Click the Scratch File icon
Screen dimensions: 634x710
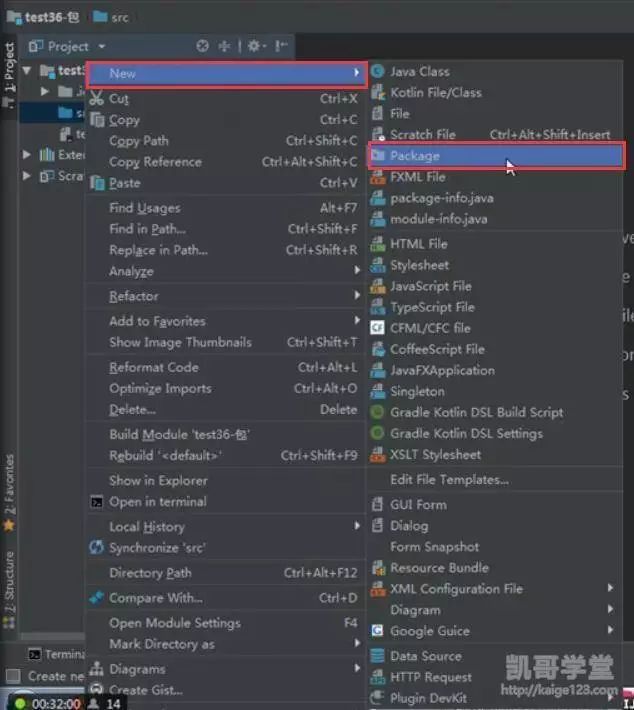coord(377,134)
